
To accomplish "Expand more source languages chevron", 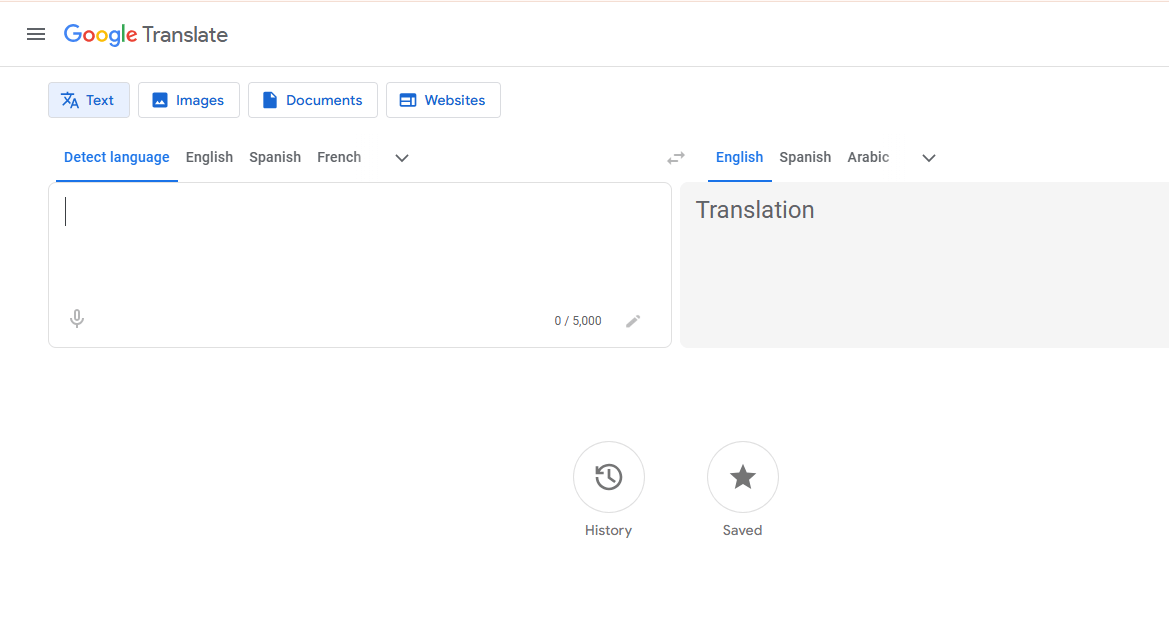I will (x=402, y=158).
